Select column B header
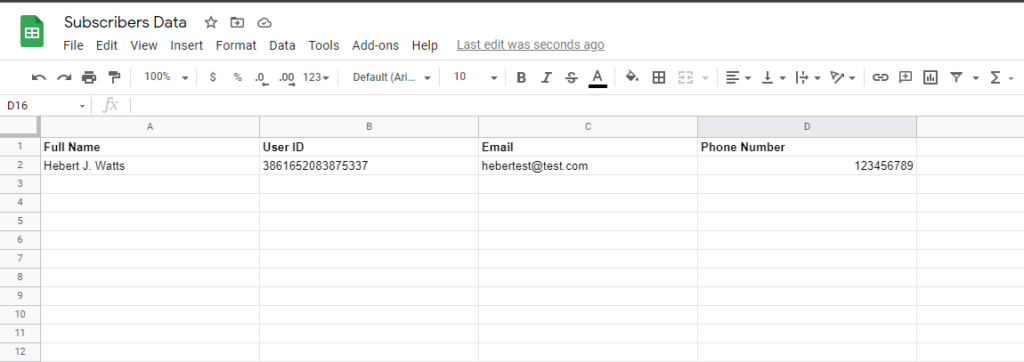The width and height of the screenshot is (1024, 362). click(x=369, y=127)
